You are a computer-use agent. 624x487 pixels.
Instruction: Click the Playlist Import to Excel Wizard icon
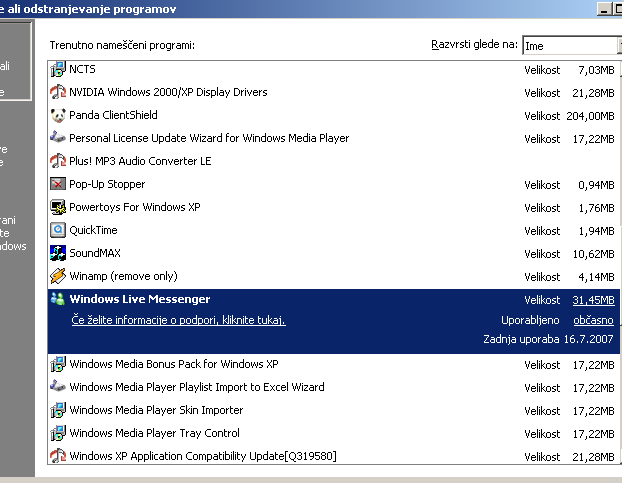(58, 386)
